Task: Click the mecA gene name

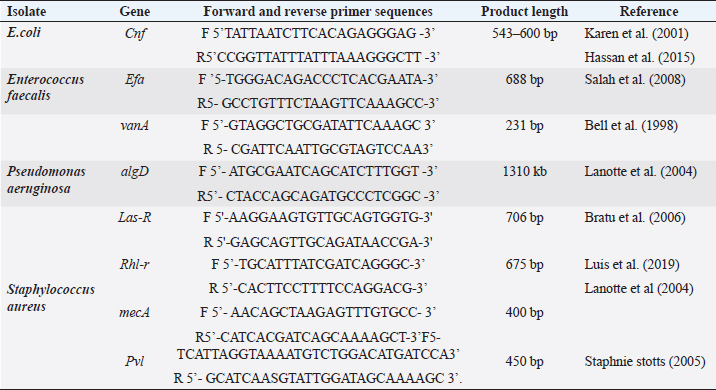Action: (135, 312)
